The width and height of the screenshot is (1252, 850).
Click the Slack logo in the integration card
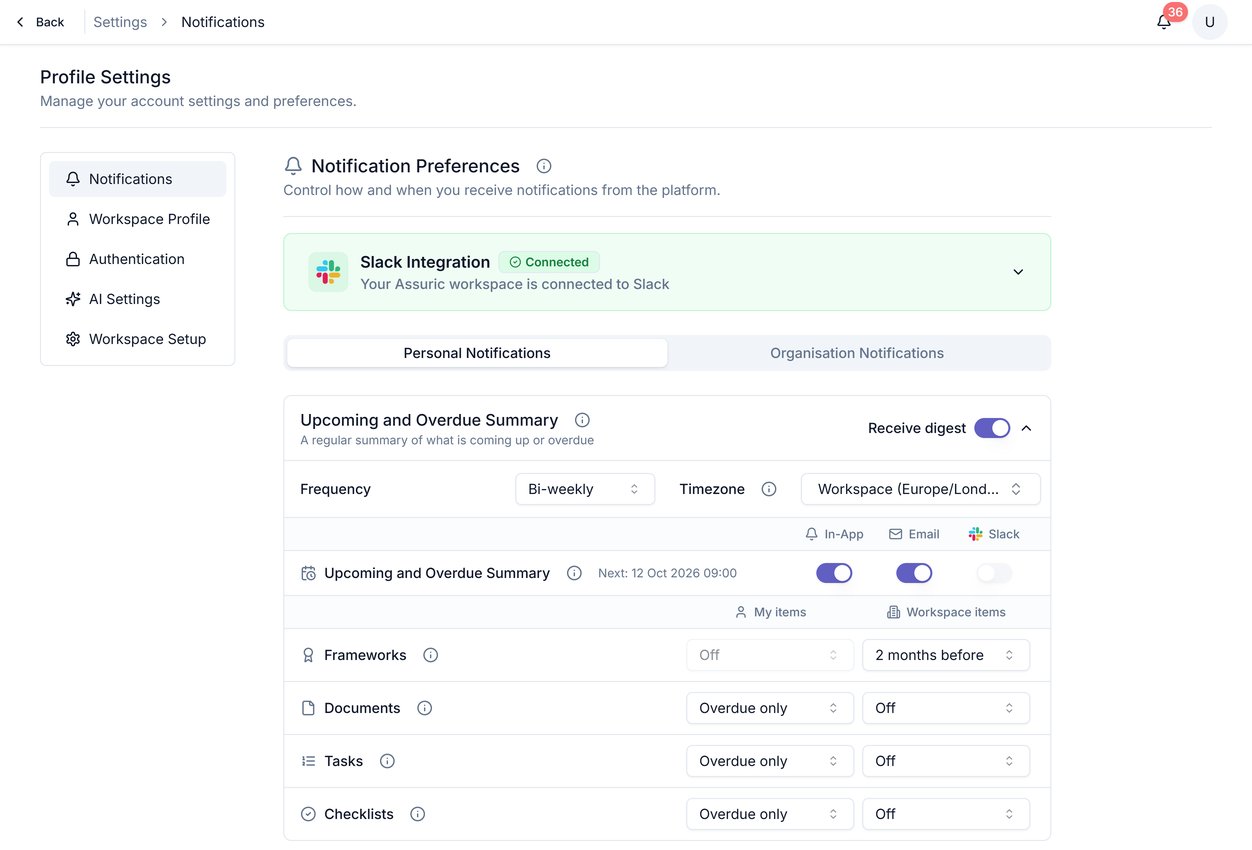328,272
